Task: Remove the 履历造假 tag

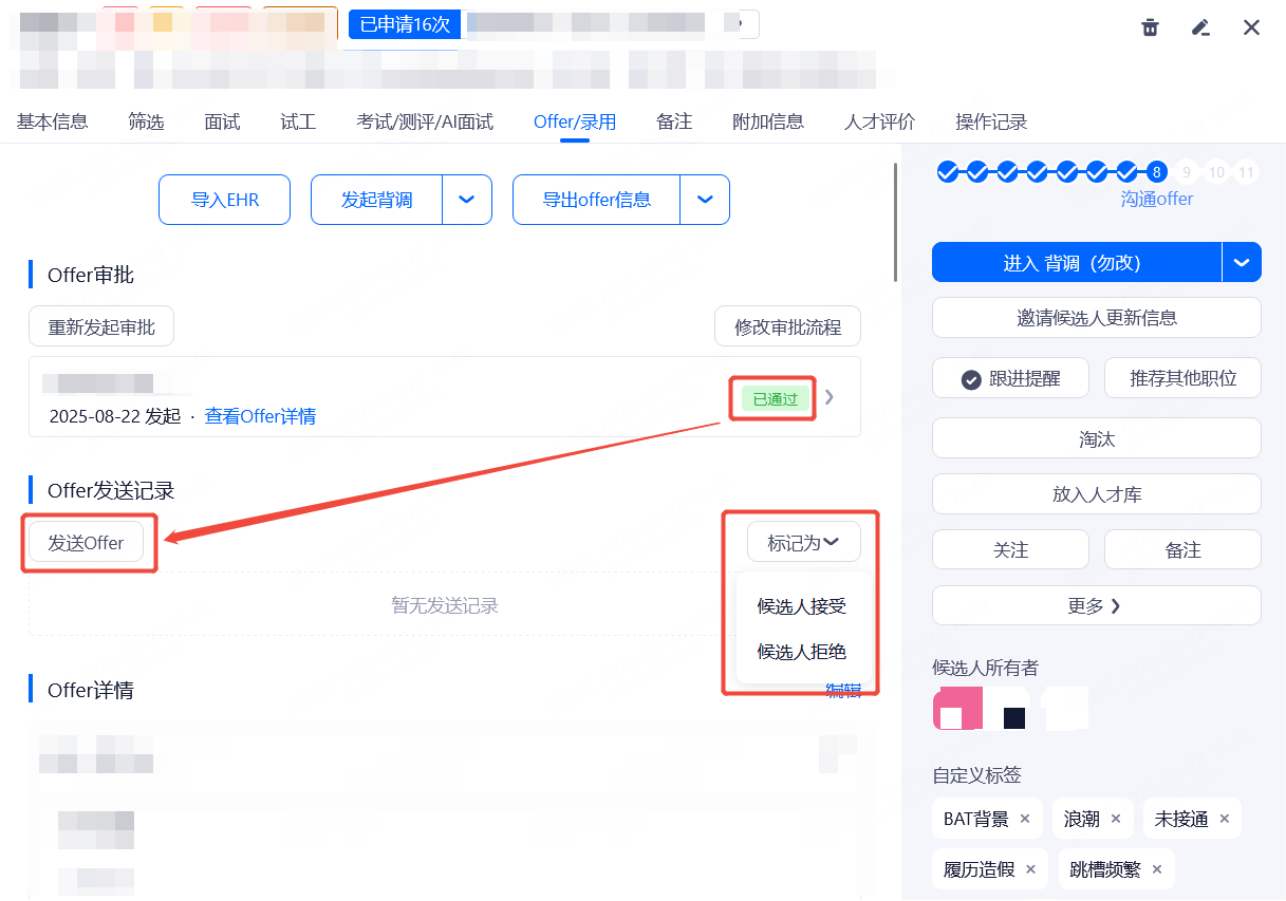Action: (1030, 870)
